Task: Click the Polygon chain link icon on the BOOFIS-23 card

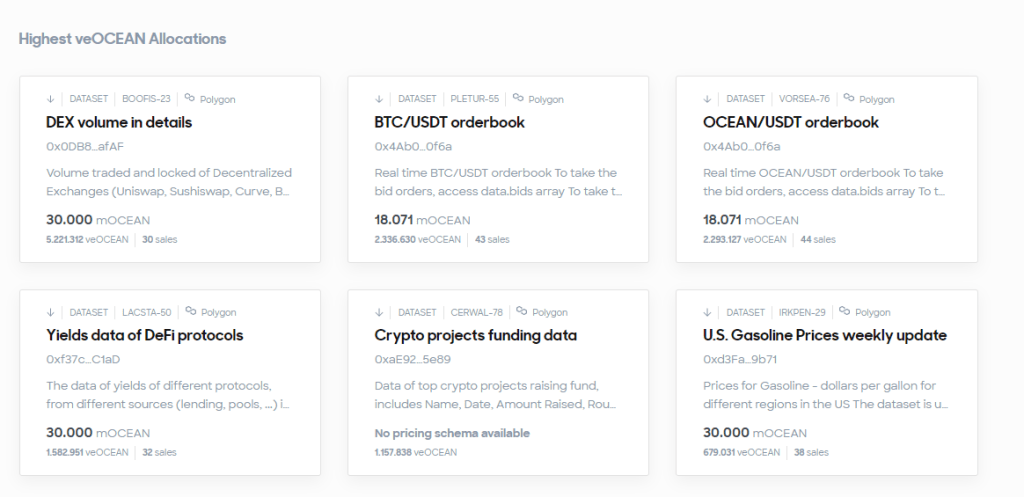Action: click(x=189, y=97)
